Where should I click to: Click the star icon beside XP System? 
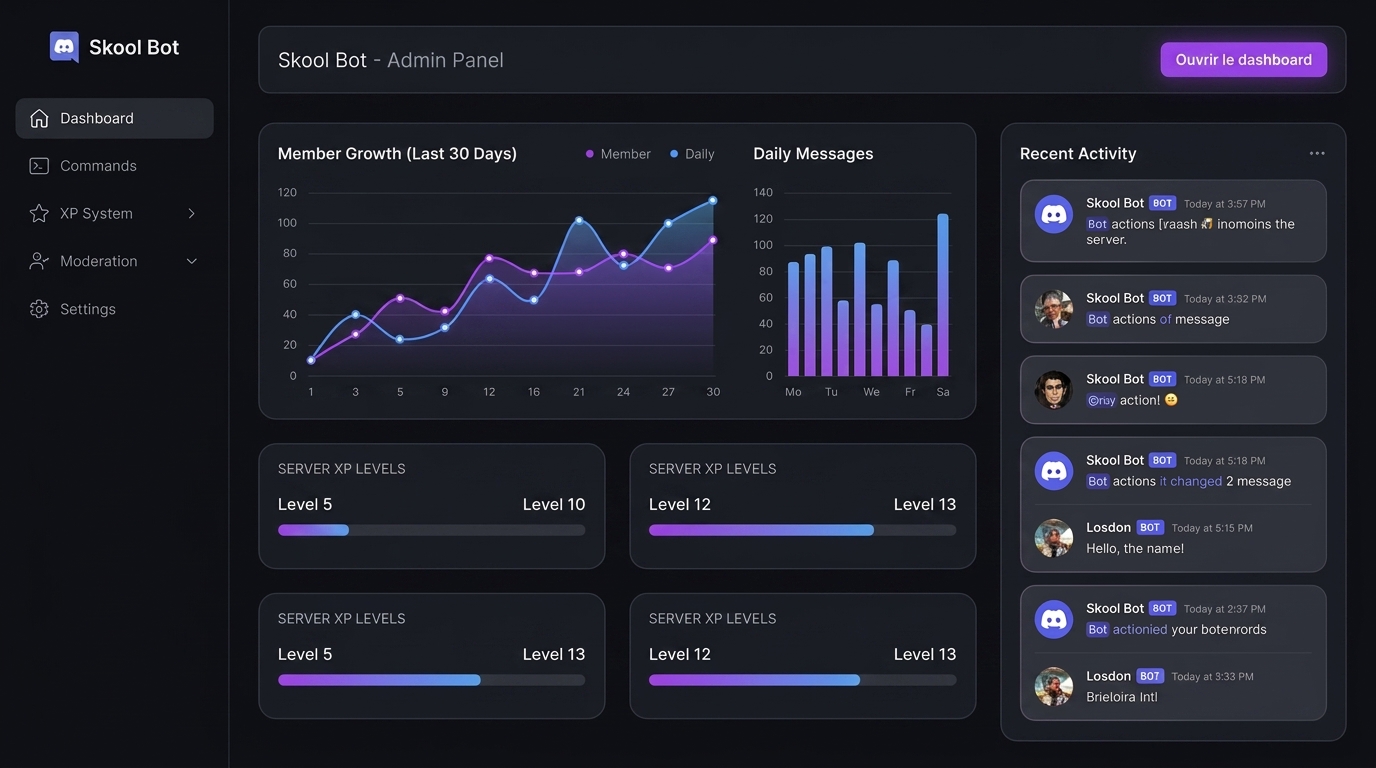[39, 213]
